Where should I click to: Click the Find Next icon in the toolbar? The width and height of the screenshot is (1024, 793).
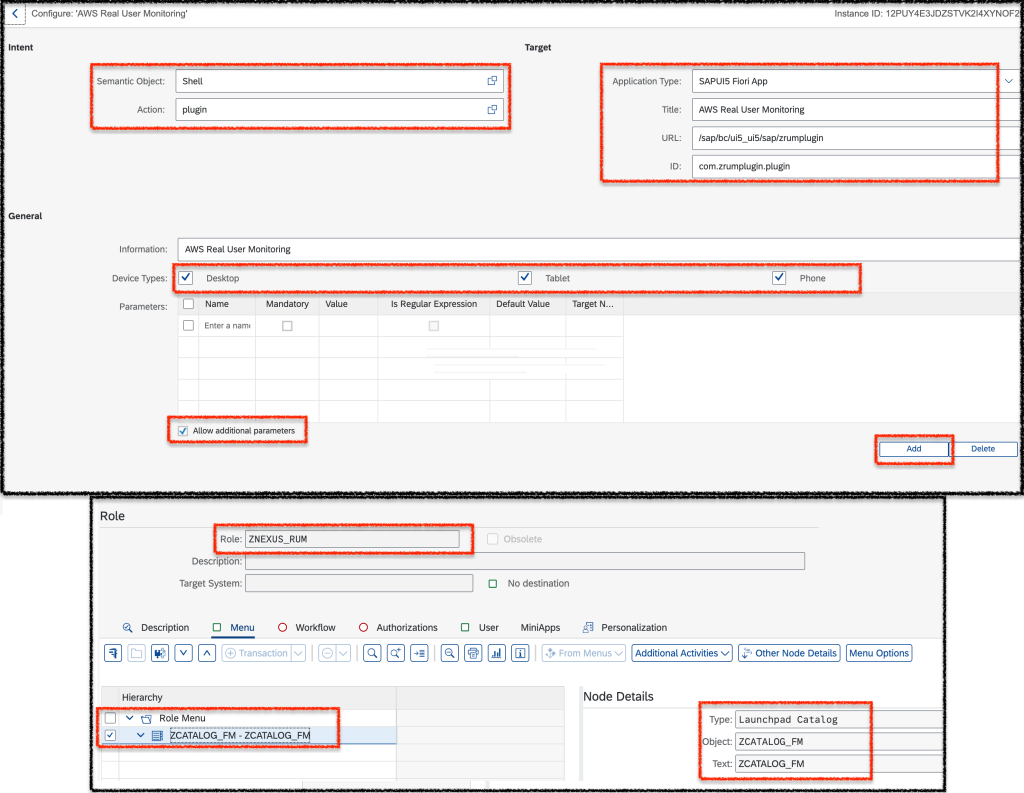pyautogui.click(x=398, y=653)
